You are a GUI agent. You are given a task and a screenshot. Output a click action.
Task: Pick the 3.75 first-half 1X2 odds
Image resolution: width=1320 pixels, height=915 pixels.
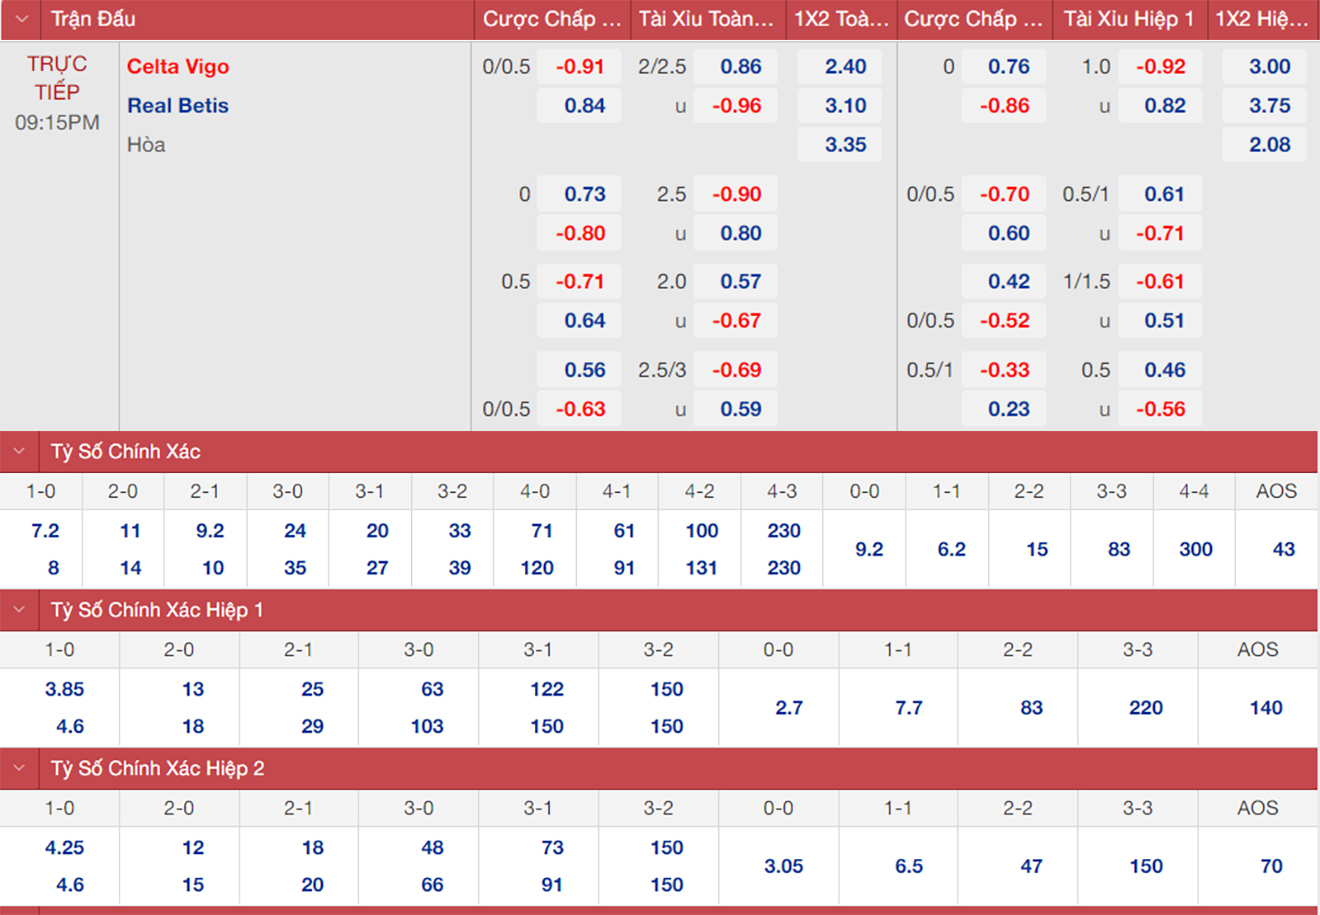(1269, 106)
